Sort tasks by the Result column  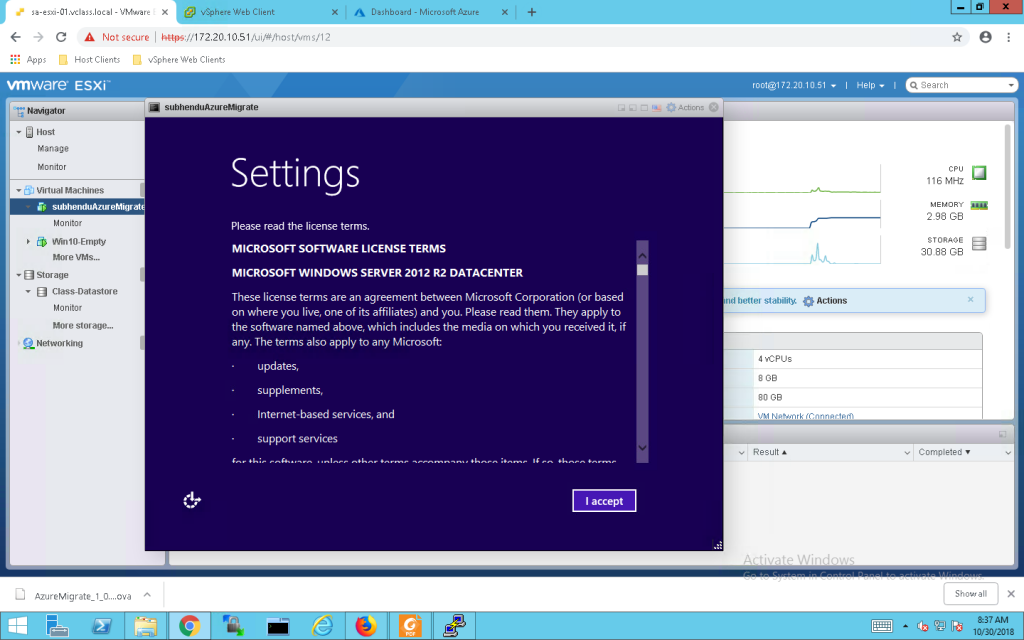[770, 452]
